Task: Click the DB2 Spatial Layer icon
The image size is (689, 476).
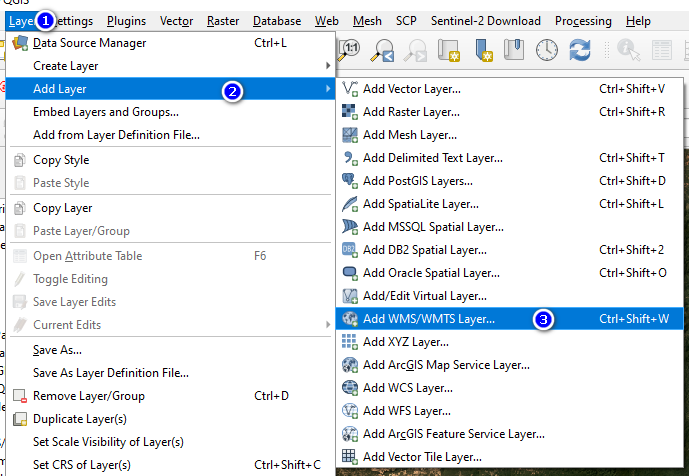Action: (x=350, y=250)
